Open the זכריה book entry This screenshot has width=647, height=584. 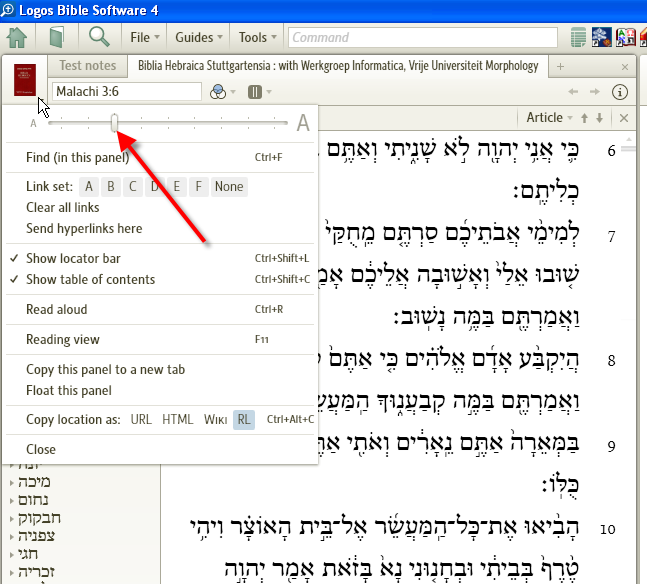coord(36,572)
